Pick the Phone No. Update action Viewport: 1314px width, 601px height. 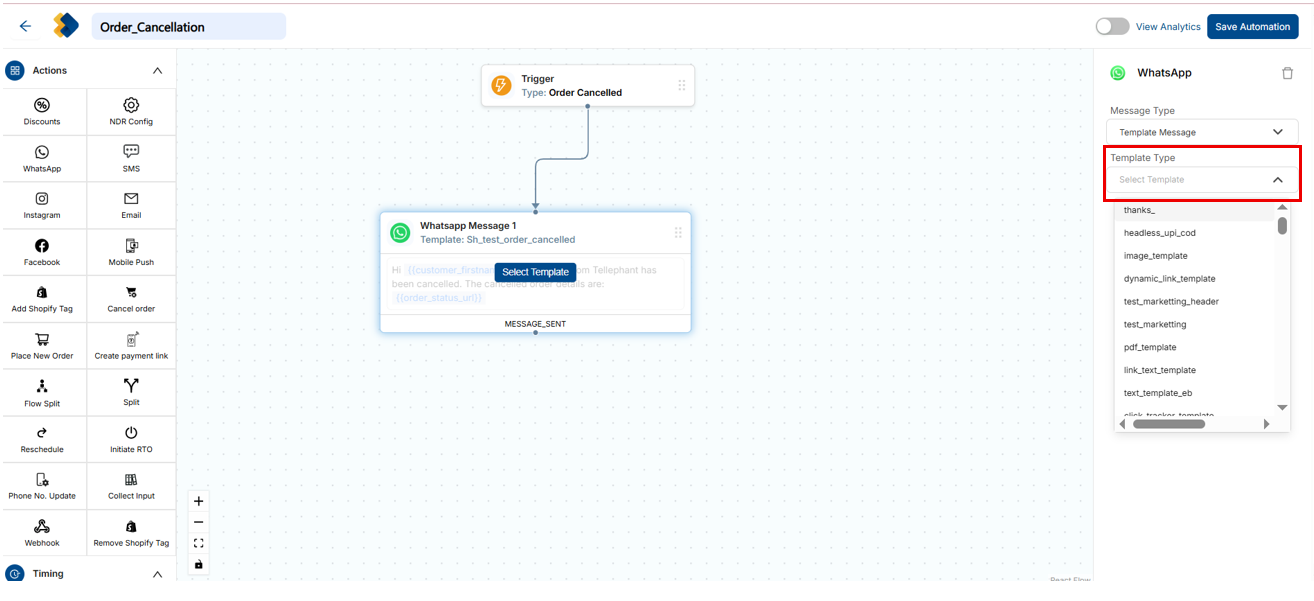point(42,487)
